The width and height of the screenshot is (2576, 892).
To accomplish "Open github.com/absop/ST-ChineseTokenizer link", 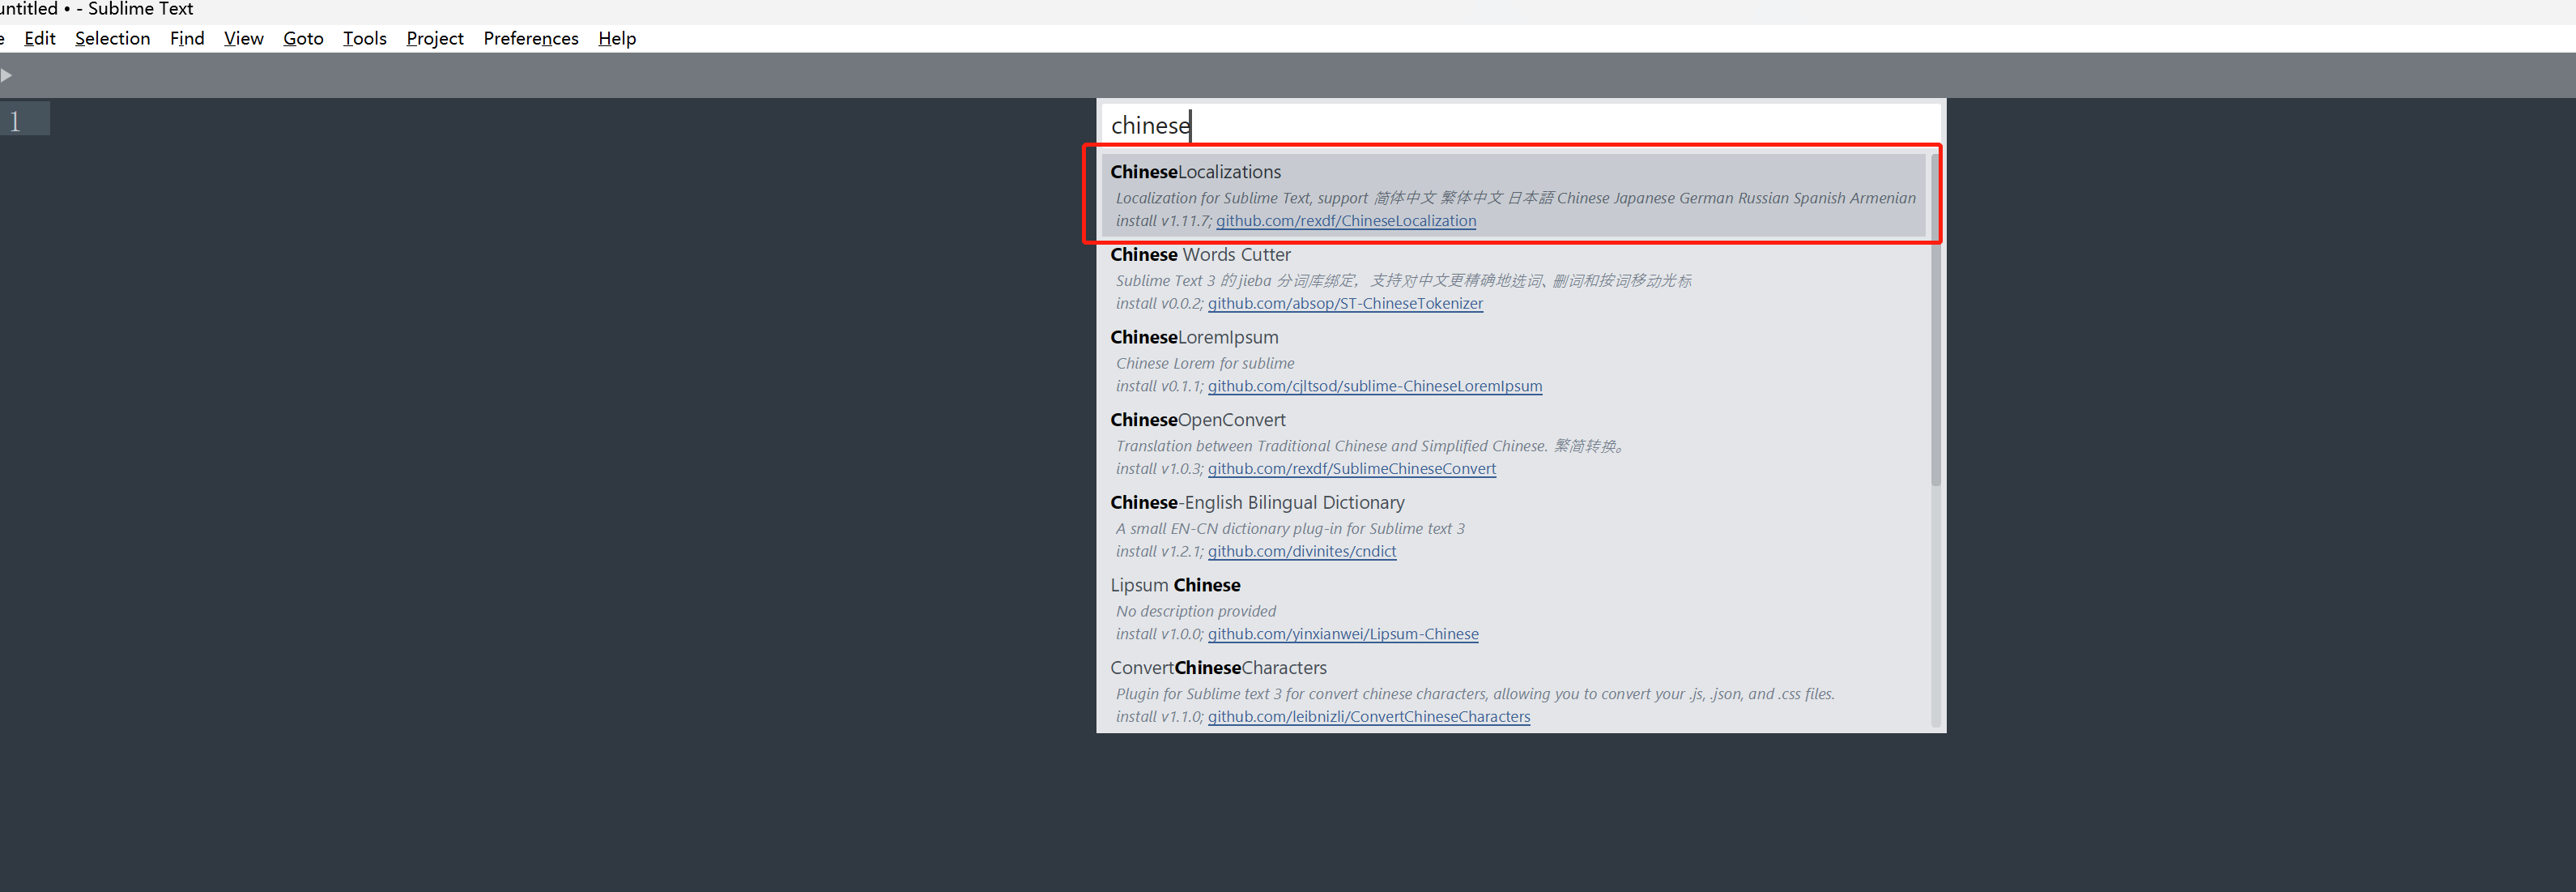I will pos(1345,304).
